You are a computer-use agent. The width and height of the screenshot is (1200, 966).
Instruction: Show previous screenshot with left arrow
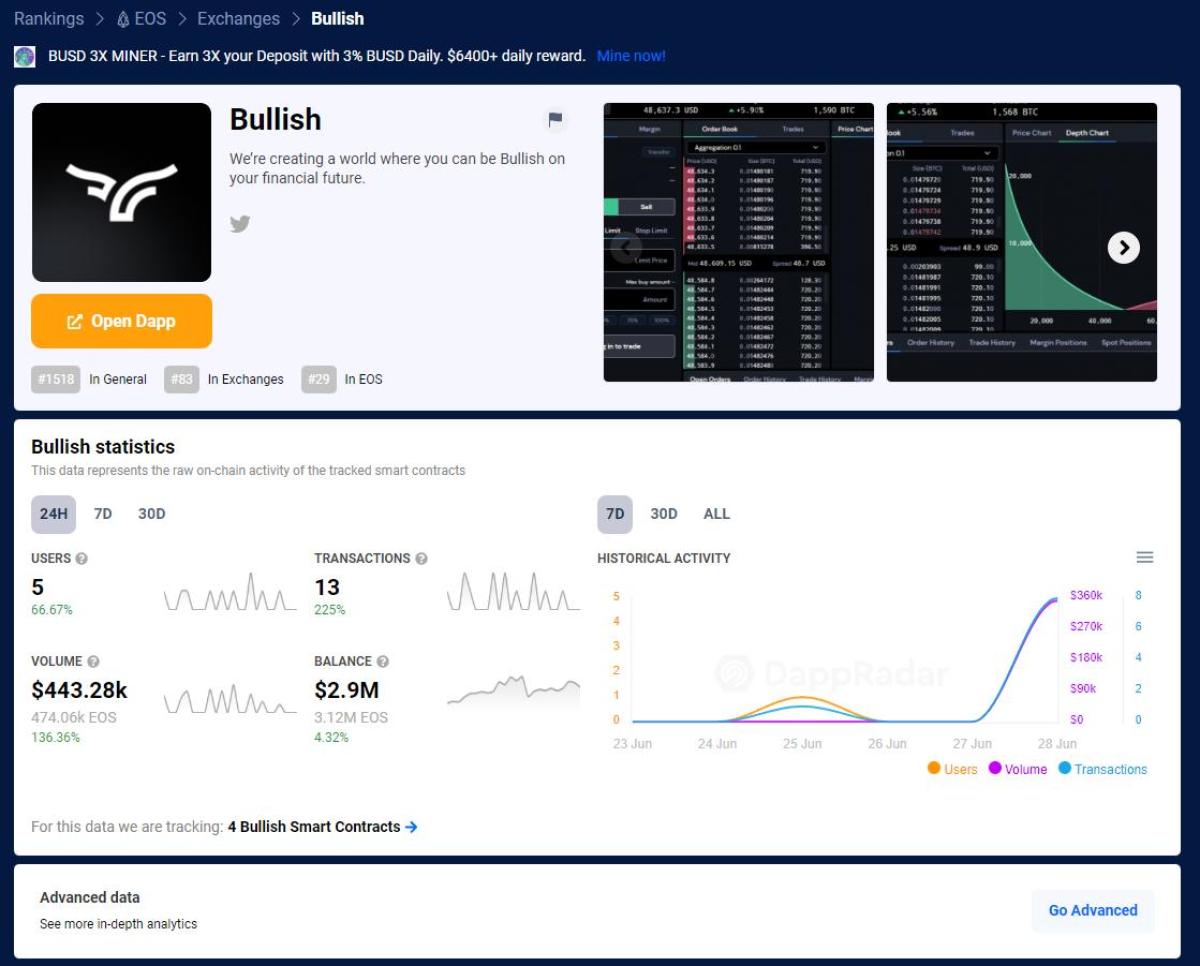click(626, 248)
